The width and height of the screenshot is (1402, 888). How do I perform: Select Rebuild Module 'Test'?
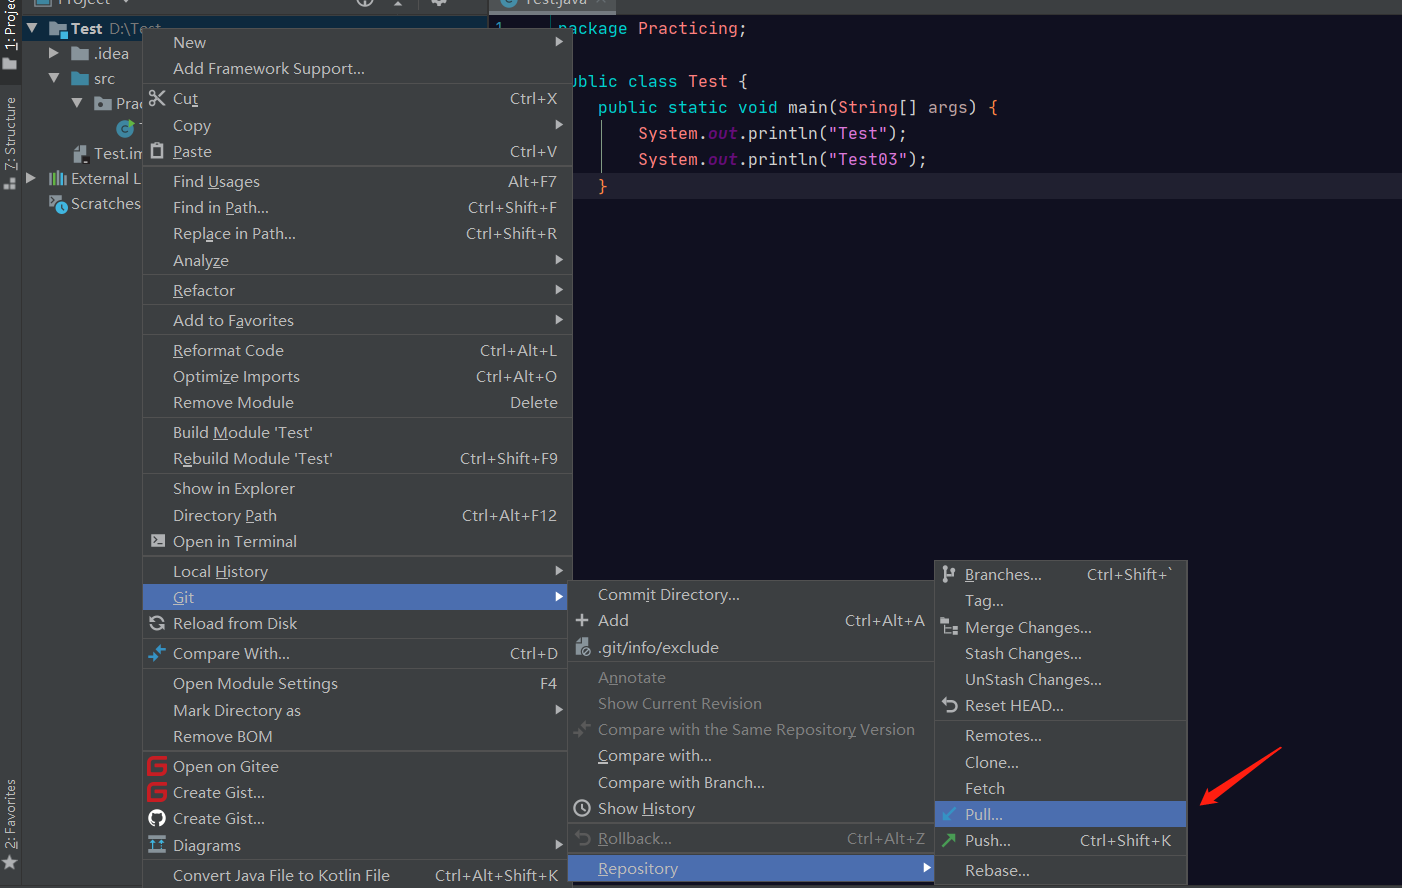point(357,458)
